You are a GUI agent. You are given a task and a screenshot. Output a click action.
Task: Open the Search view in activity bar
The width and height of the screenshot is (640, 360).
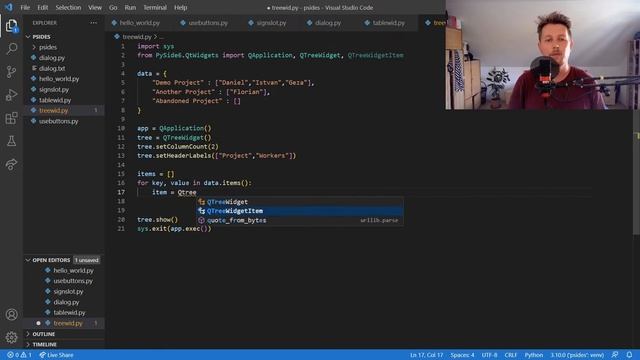(11, 49)
